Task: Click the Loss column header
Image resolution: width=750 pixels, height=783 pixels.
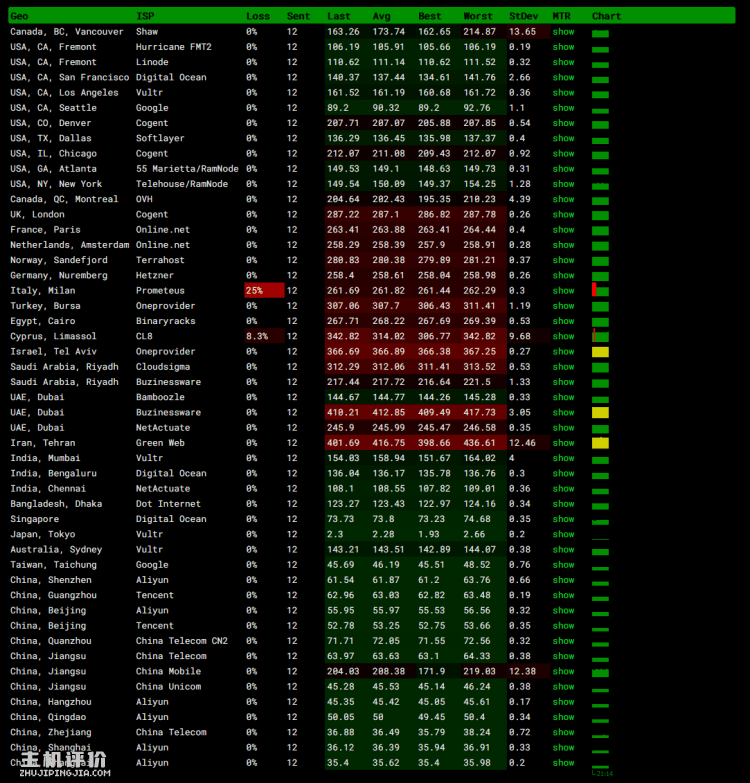Action: (x=258, y=16)
